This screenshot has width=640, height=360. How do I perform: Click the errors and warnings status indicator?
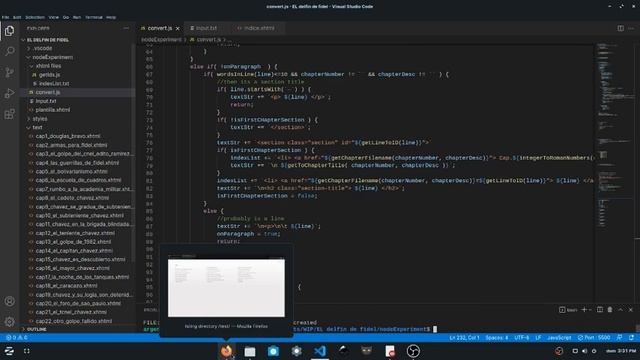[17, 338]
